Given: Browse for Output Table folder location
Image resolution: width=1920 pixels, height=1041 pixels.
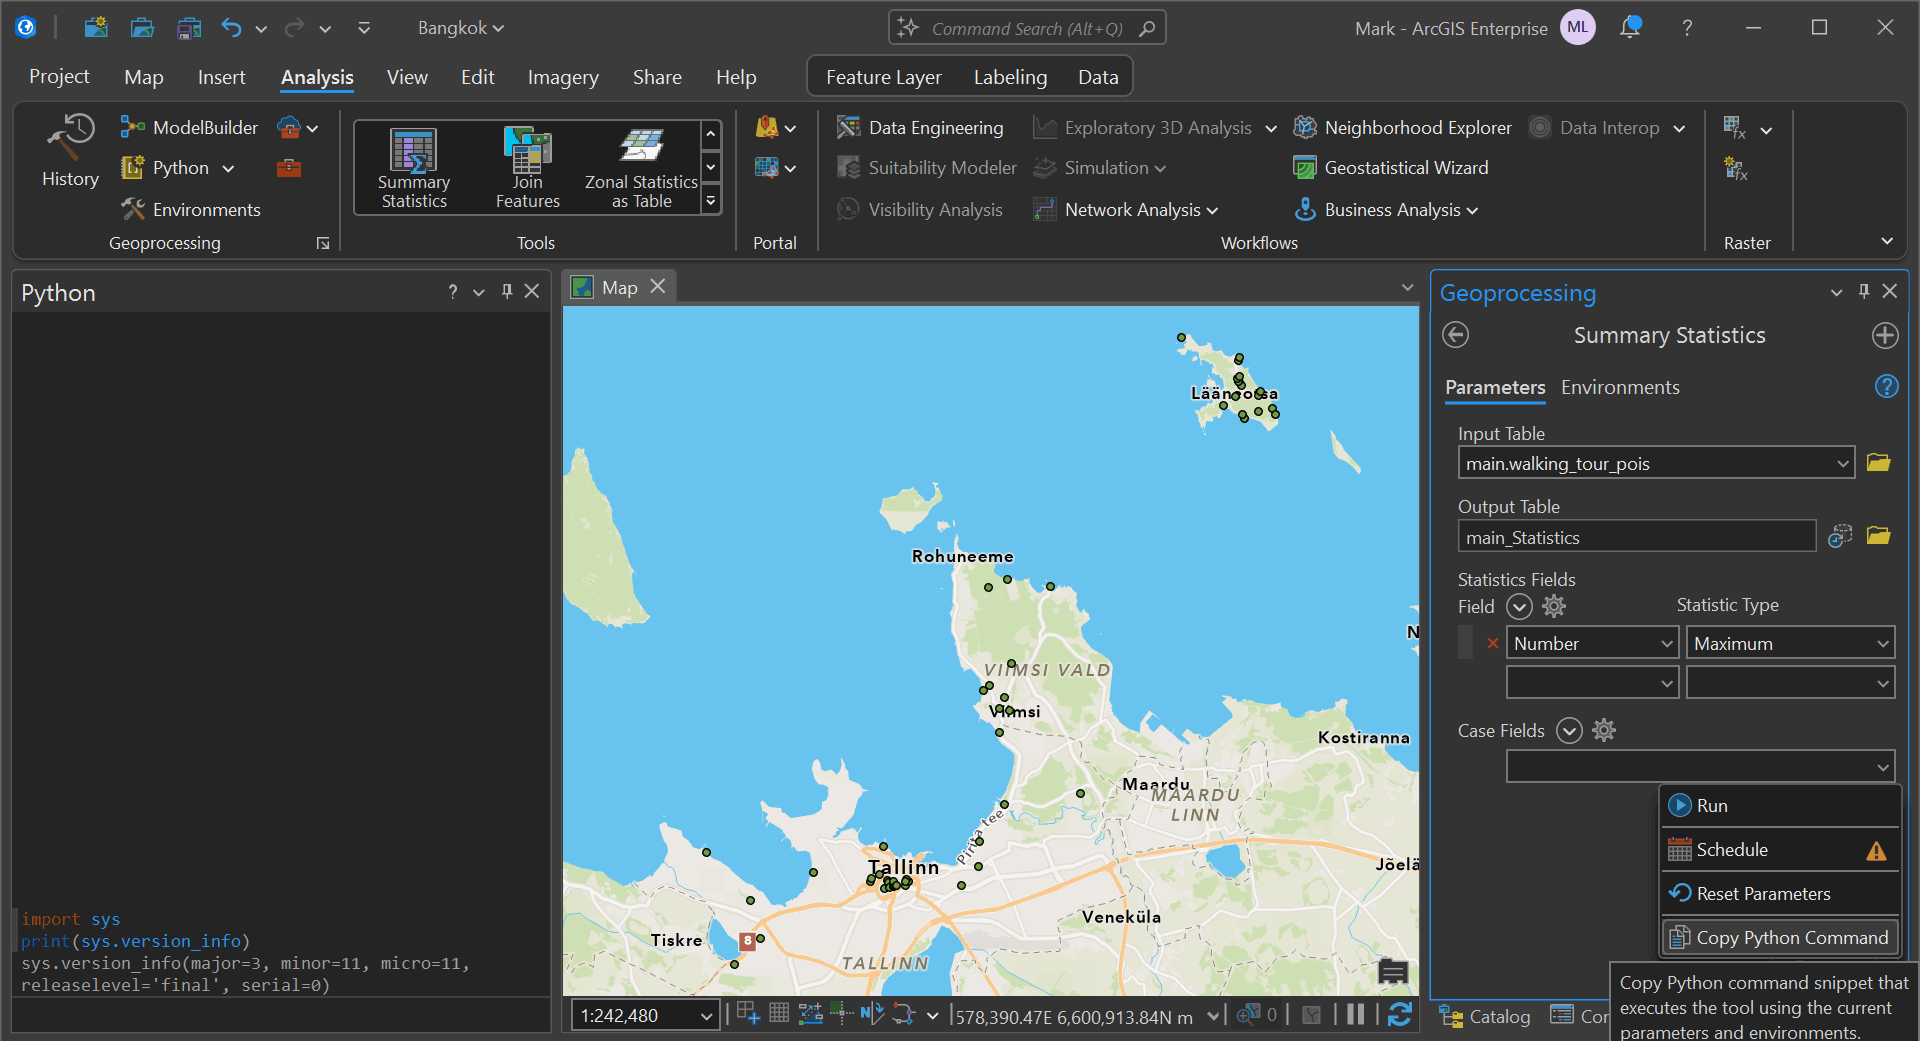Looking at the screenshot, I should click(1878, 536).
